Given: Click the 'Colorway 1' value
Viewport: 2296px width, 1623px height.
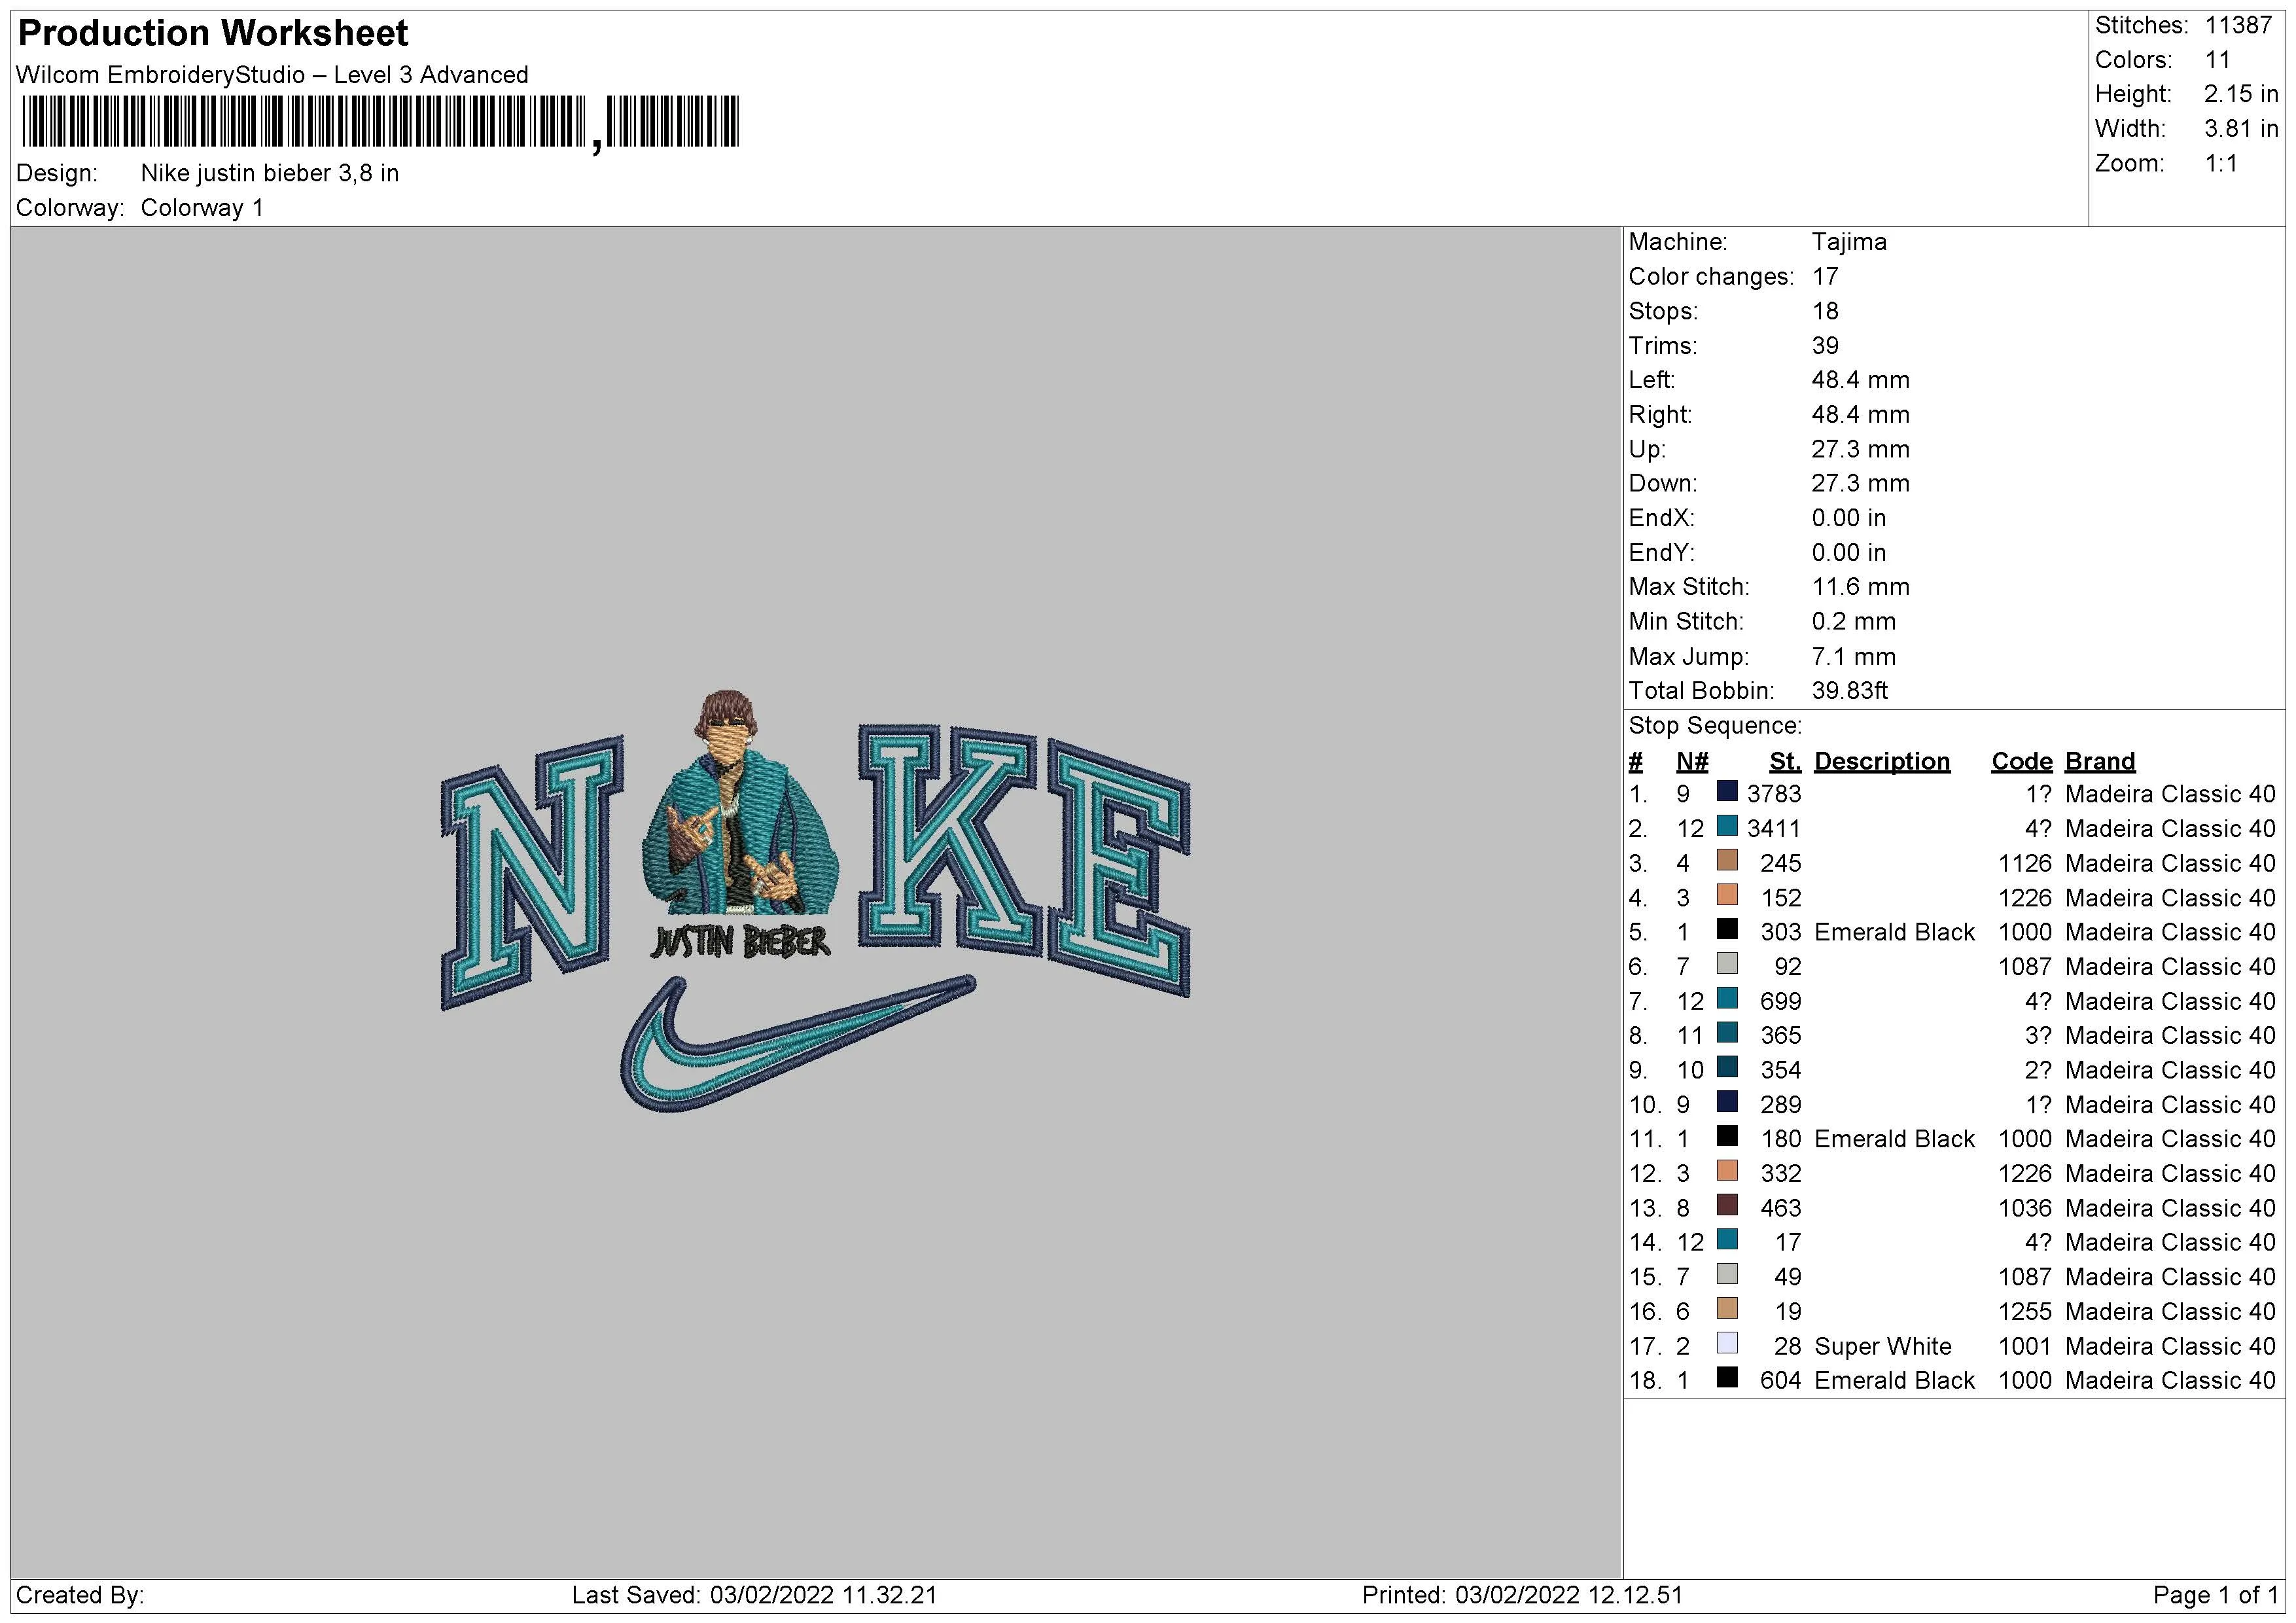Looking at the screenshot, I should pos(202,208).
